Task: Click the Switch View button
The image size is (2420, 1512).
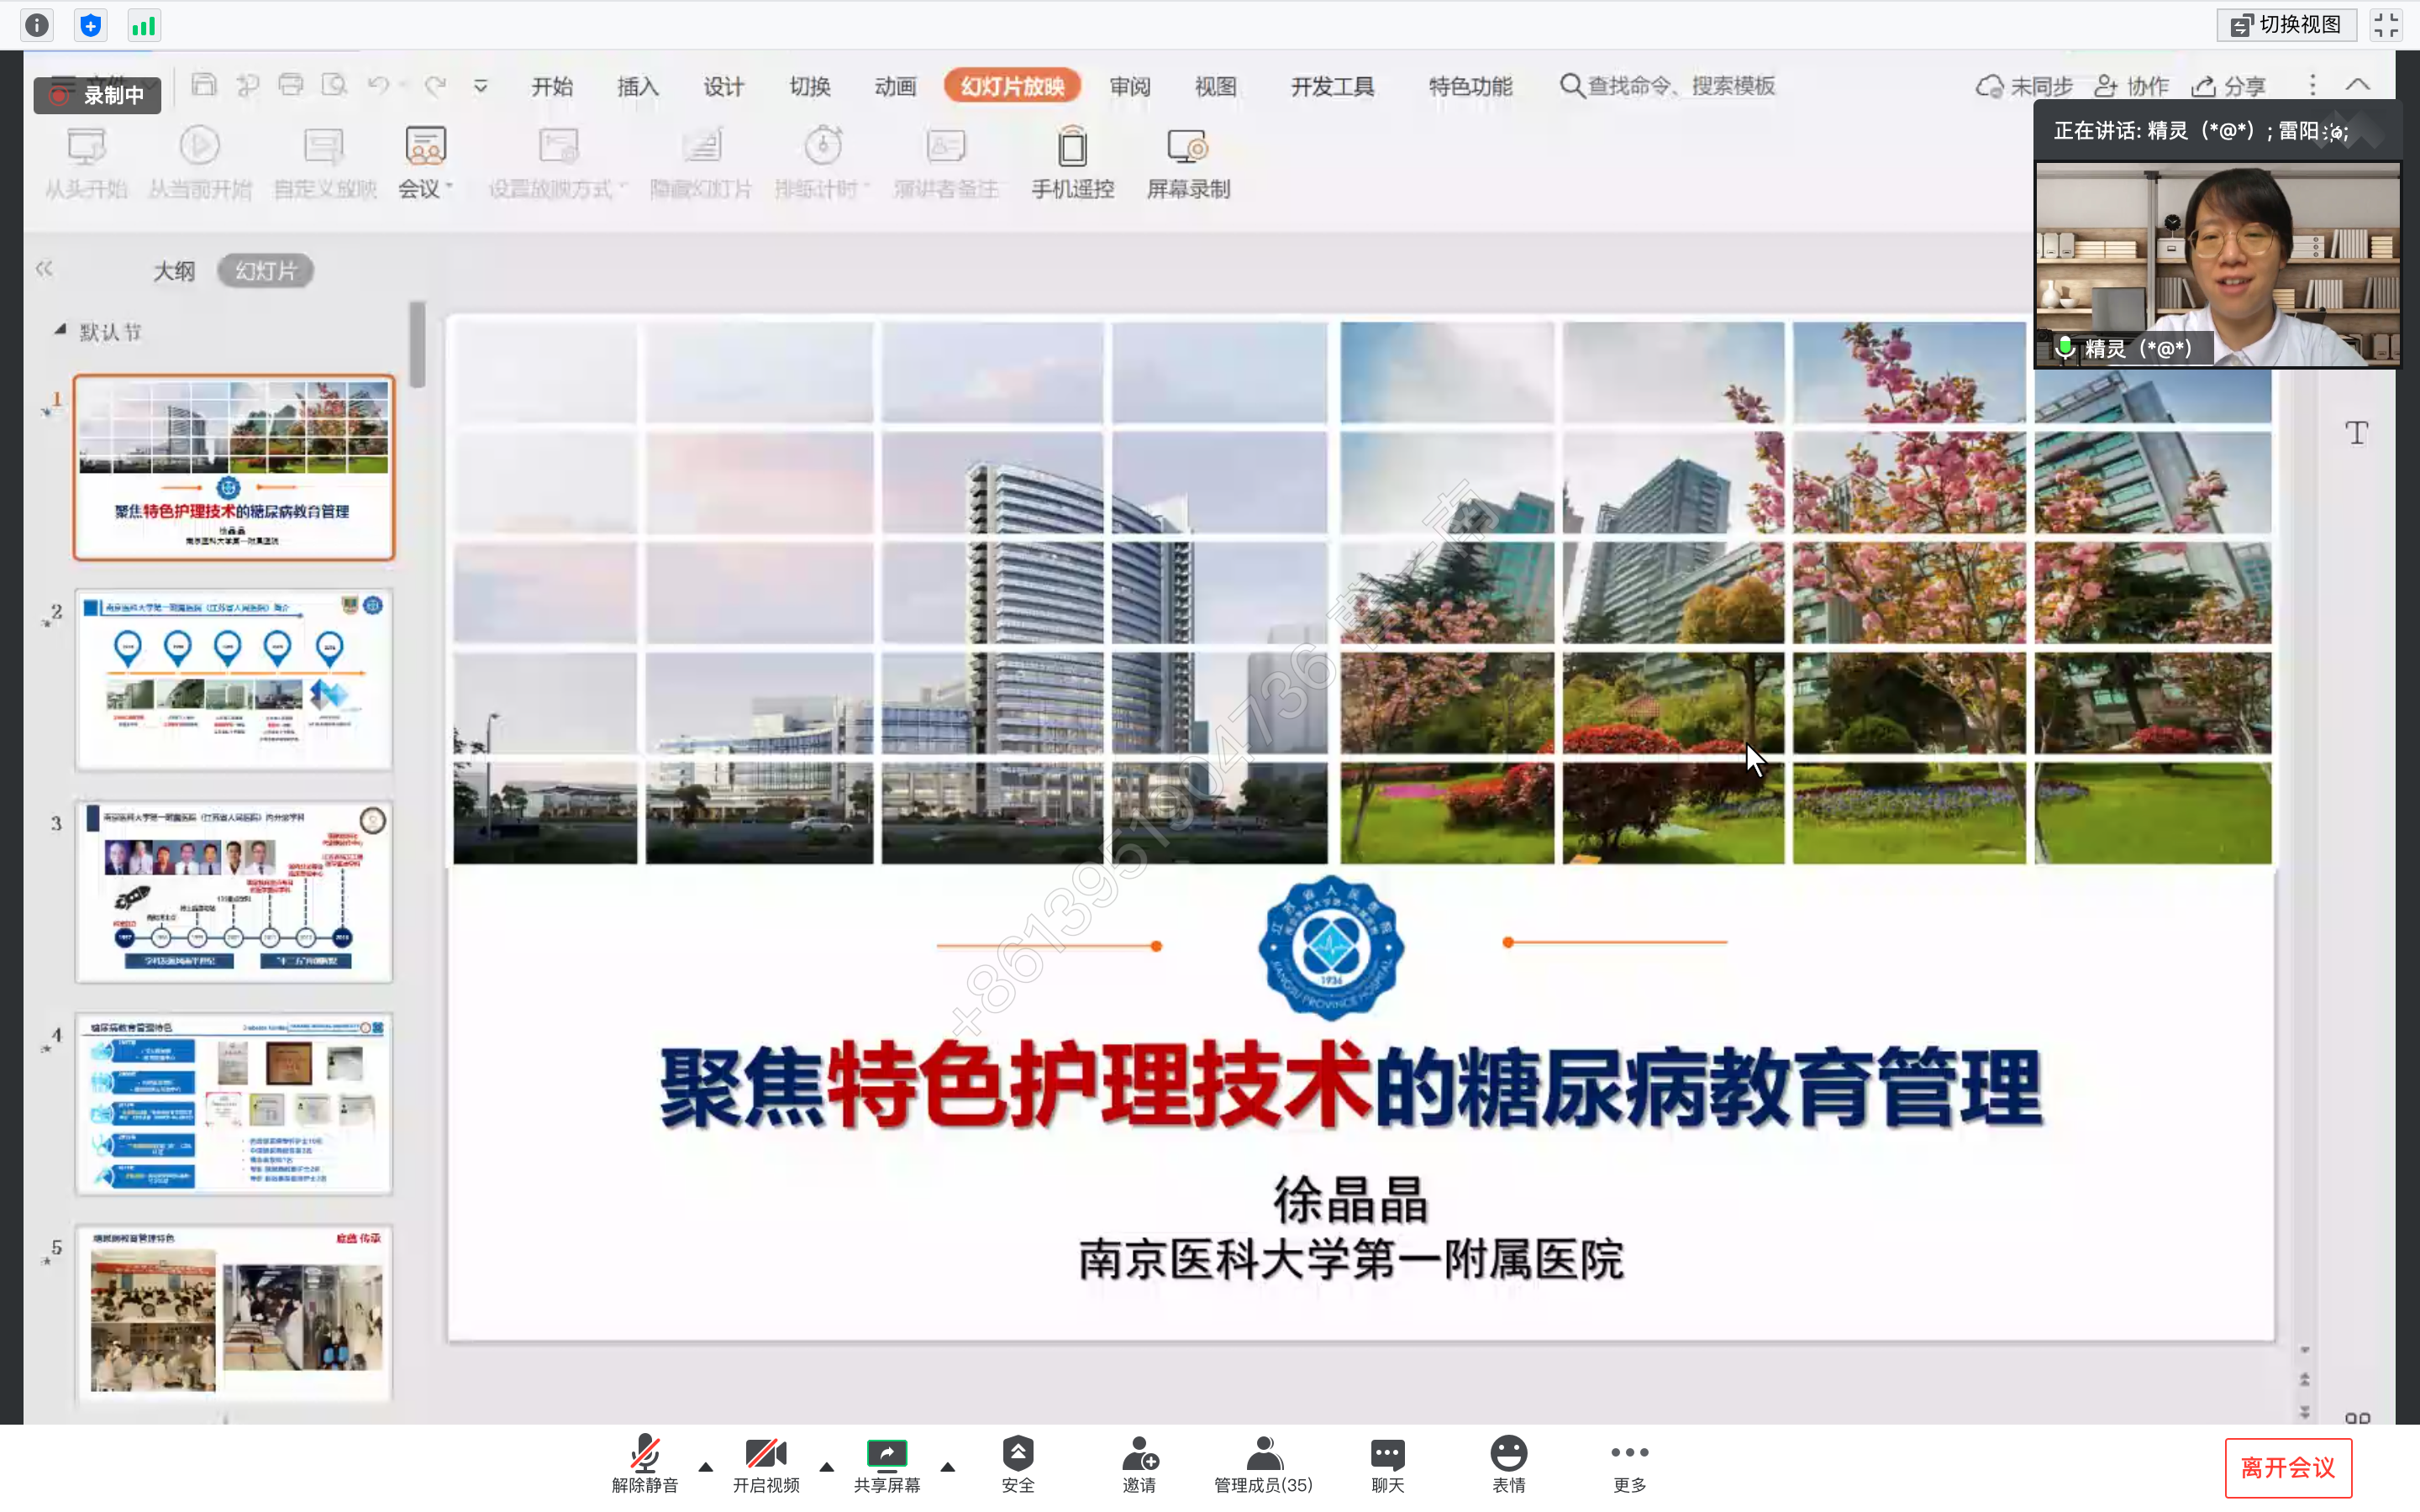Action: [x=2286, y=25]
